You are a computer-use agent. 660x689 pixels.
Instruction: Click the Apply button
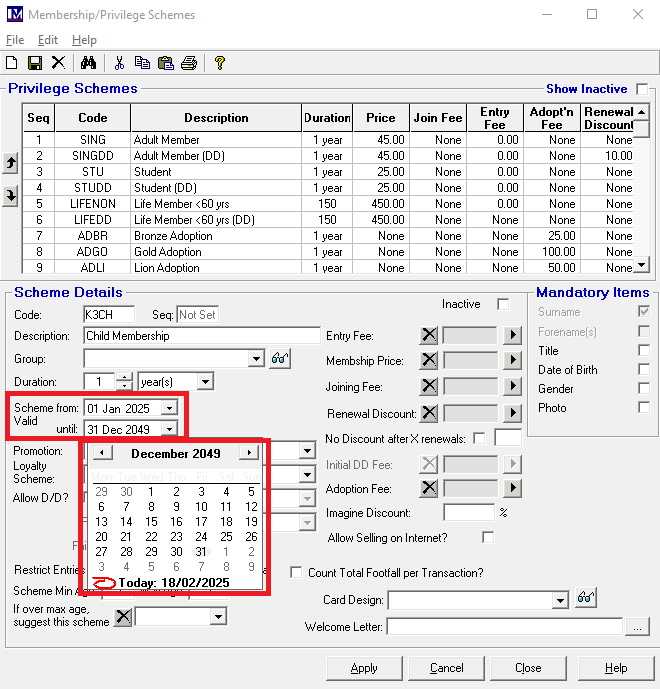click(364, 668)
